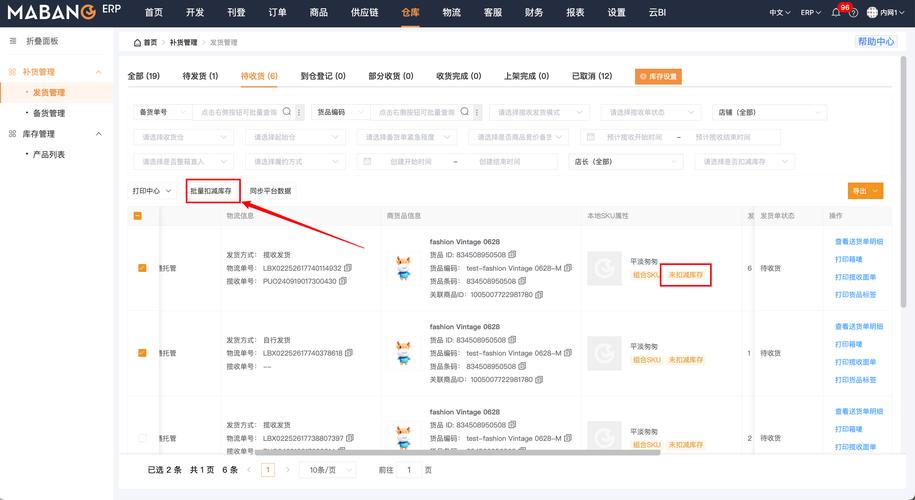
Task: Select 备货管理 in the sidebar
Action: pyautogui.click(x=48, y=113)
